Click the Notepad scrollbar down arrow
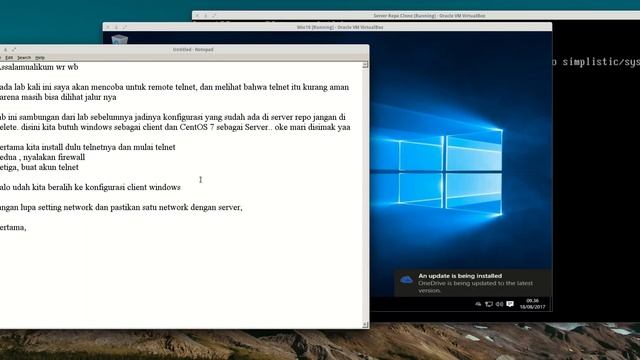This screenshot has height=360, width=640. pos(365,325)
